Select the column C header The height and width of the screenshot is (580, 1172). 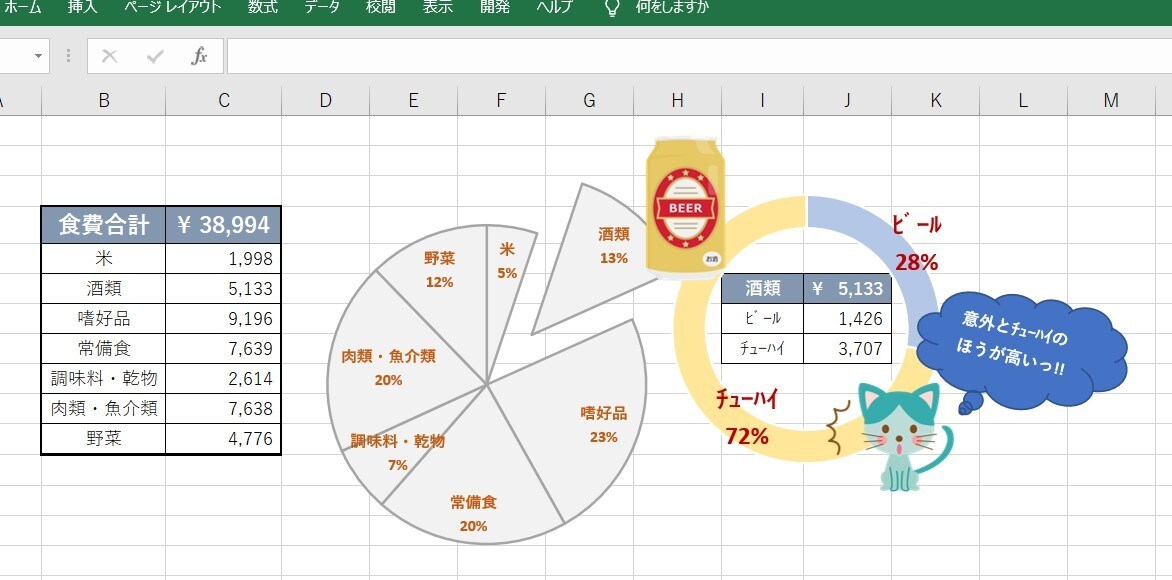pos(223,101)
